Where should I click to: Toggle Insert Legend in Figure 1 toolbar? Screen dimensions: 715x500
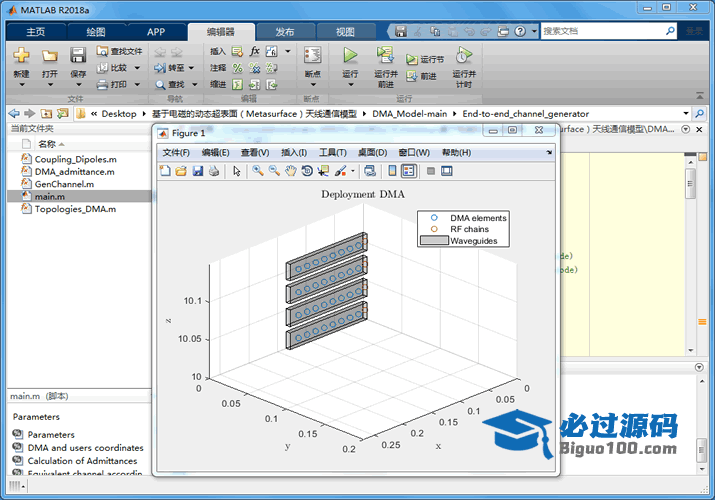click(x=409, y=171)
